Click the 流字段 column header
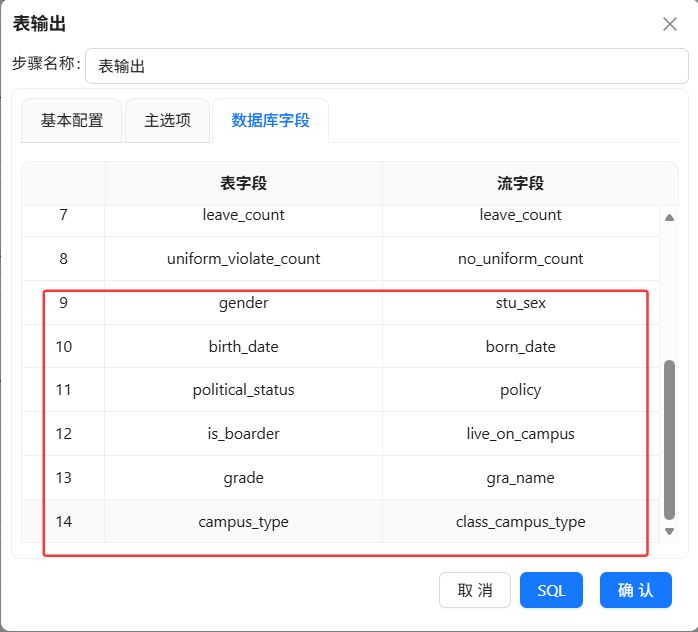The image size is (698, 632). click(x=520, y=183)
